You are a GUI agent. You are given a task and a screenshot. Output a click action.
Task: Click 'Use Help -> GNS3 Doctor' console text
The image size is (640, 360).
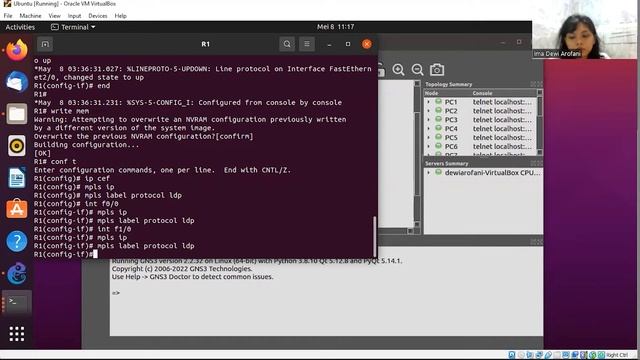pos(193,277)
